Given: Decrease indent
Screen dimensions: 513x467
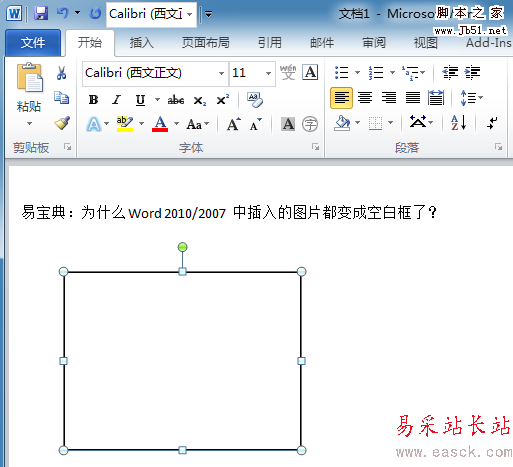Looking at the screenshot, I should (x=450, y=72).
